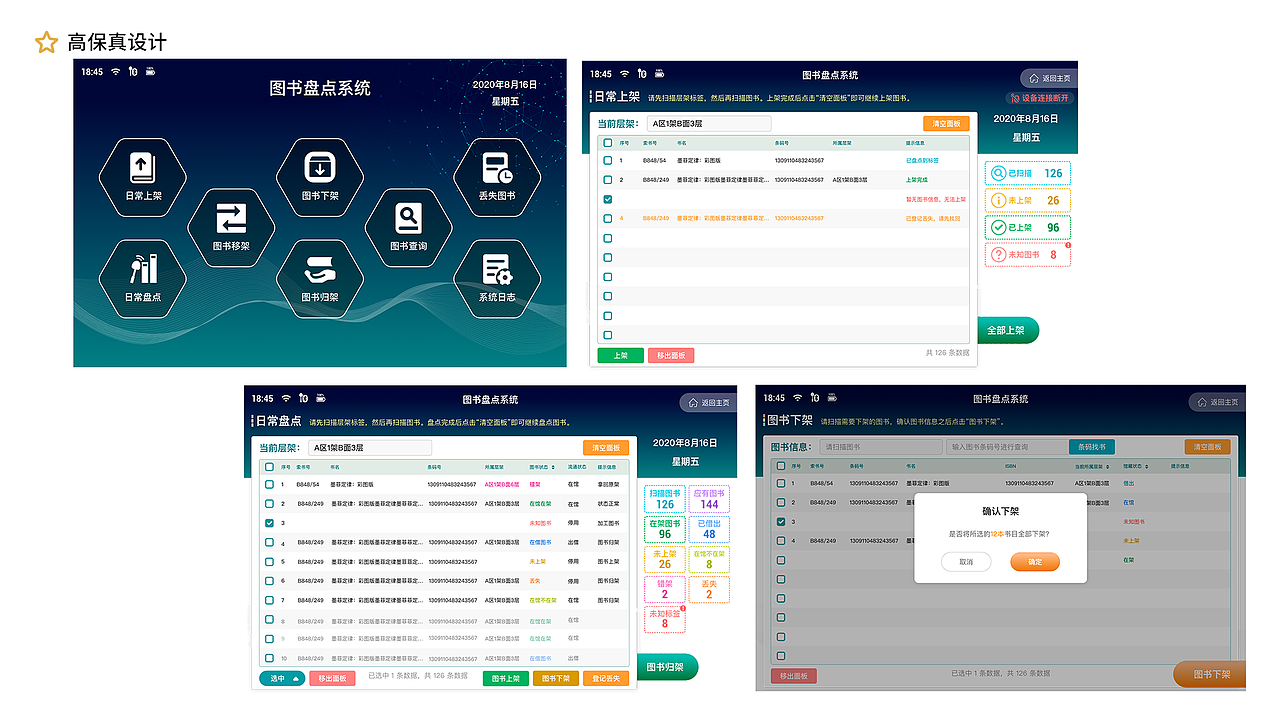
Task: Click 错架 2 card in 日常盘点 screen
Action: point(665,589)
